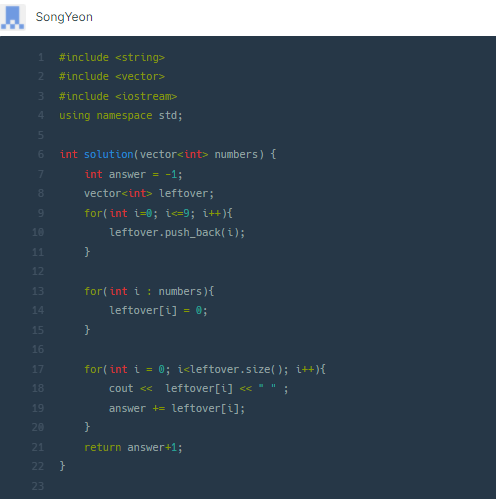Viewport: 496px width, 499px height.
Task: Click line number 6 in gutter
Action: coord(41,154)
